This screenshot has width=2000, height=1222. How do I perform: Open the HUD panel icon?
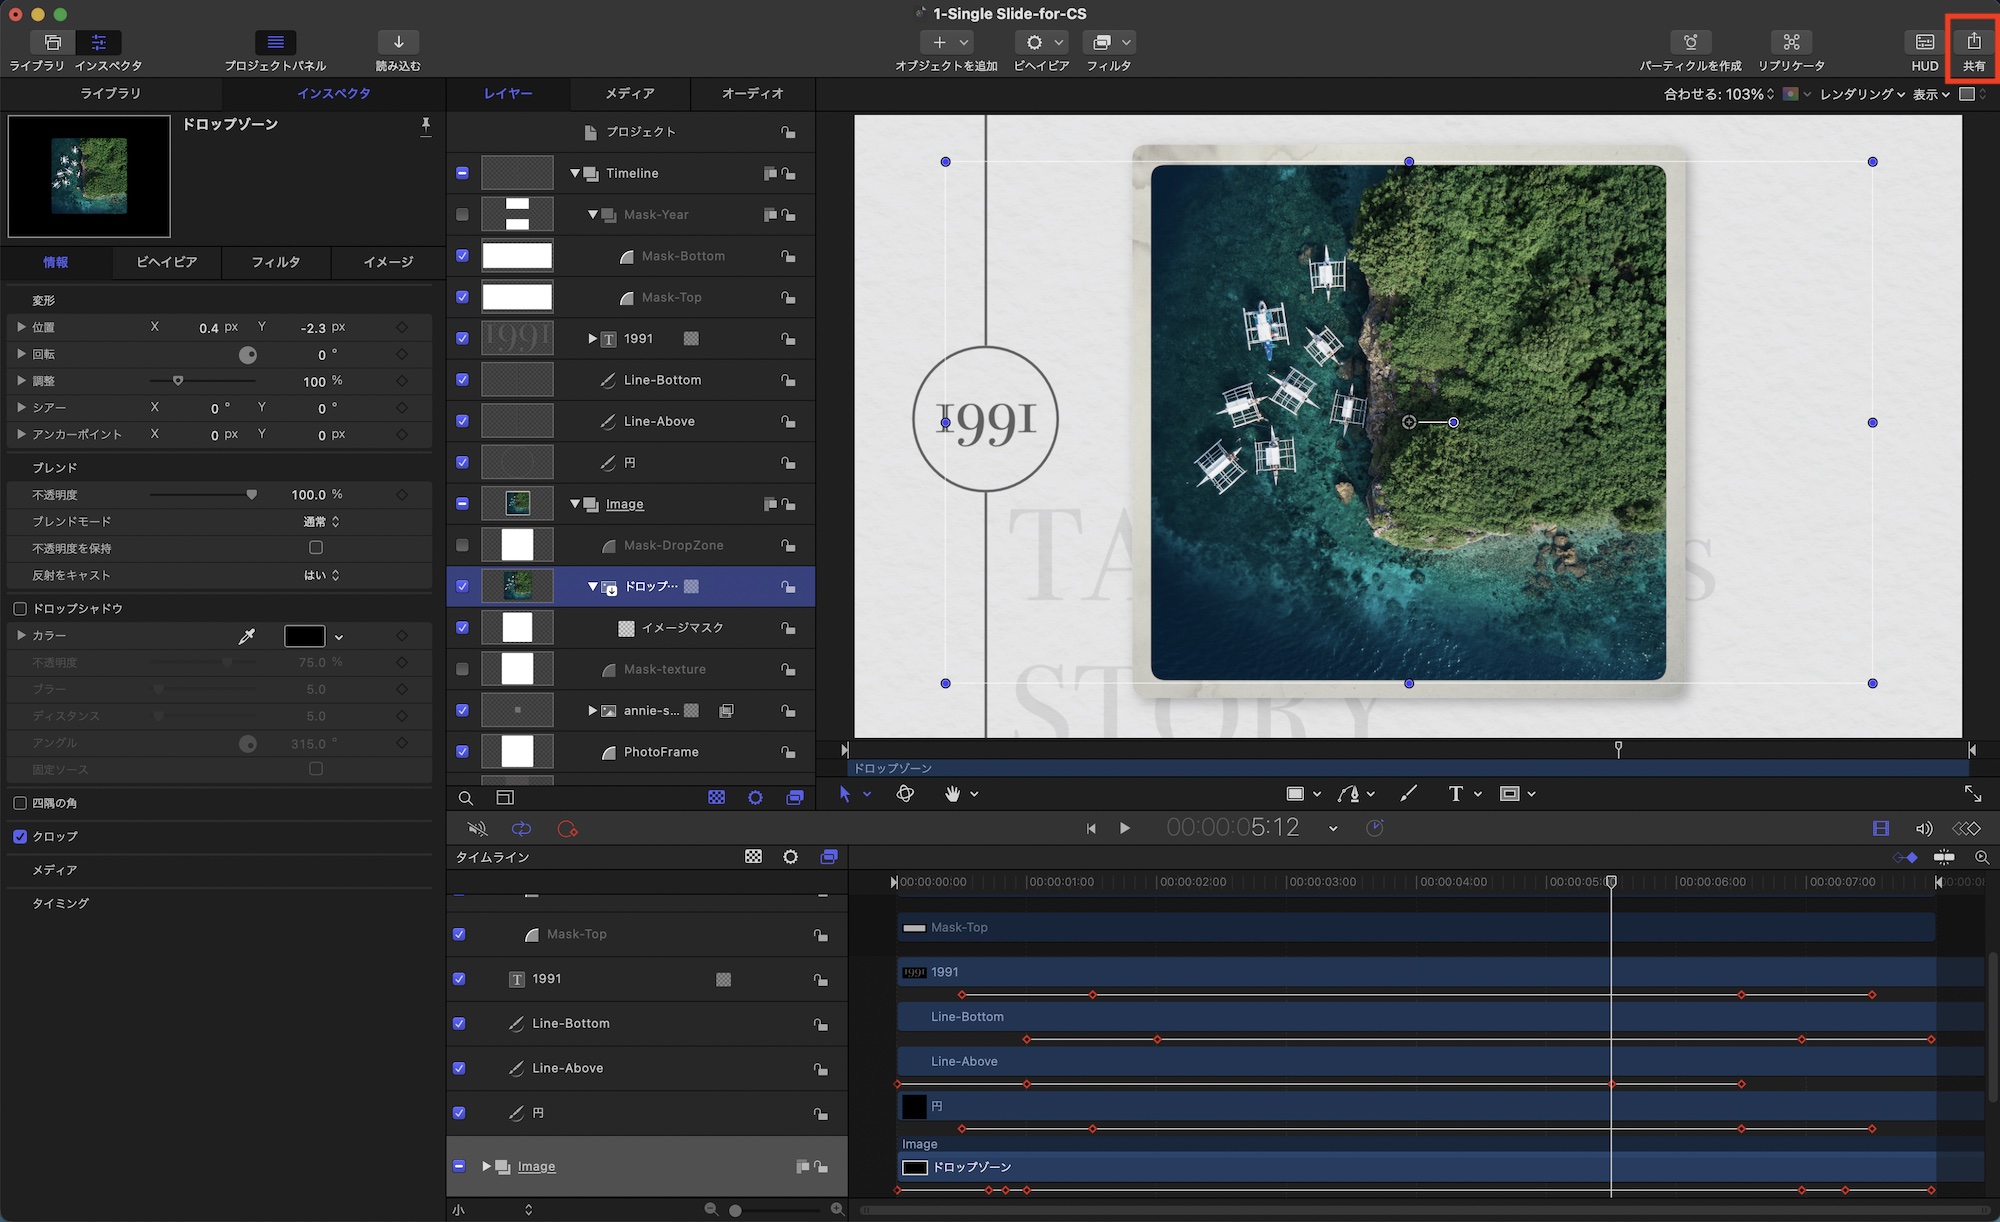(1924, 42)
